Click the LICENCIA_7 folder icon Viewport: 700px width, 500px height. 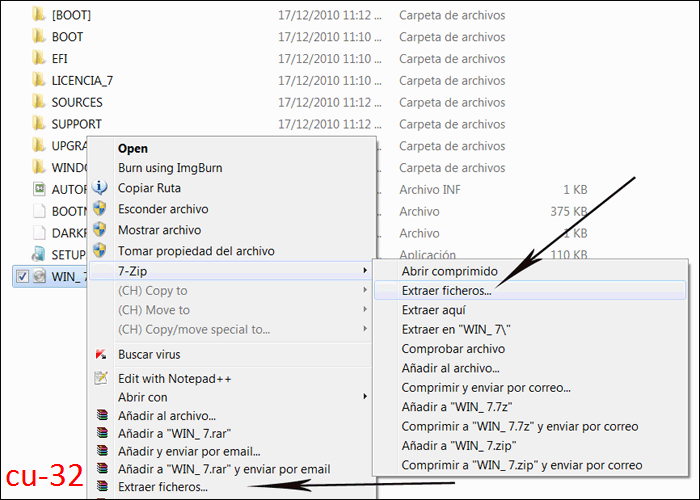coord(39,80)
